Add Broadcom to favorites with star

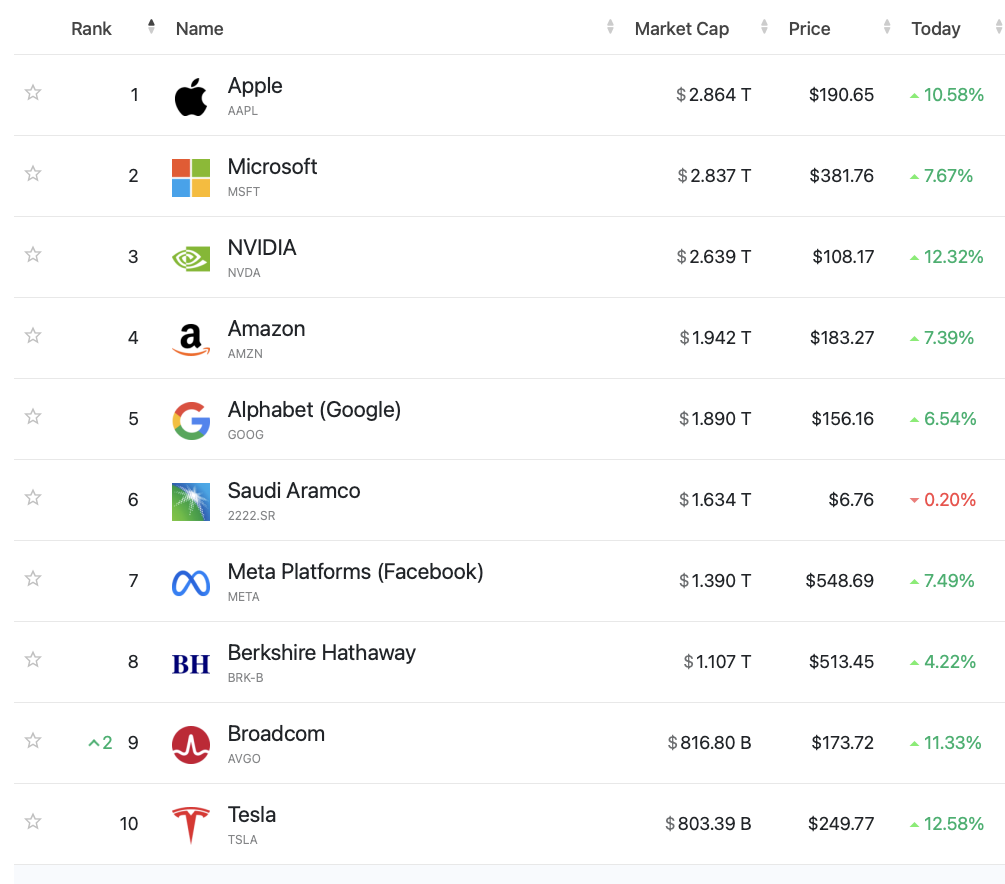[x=33, y=741]
